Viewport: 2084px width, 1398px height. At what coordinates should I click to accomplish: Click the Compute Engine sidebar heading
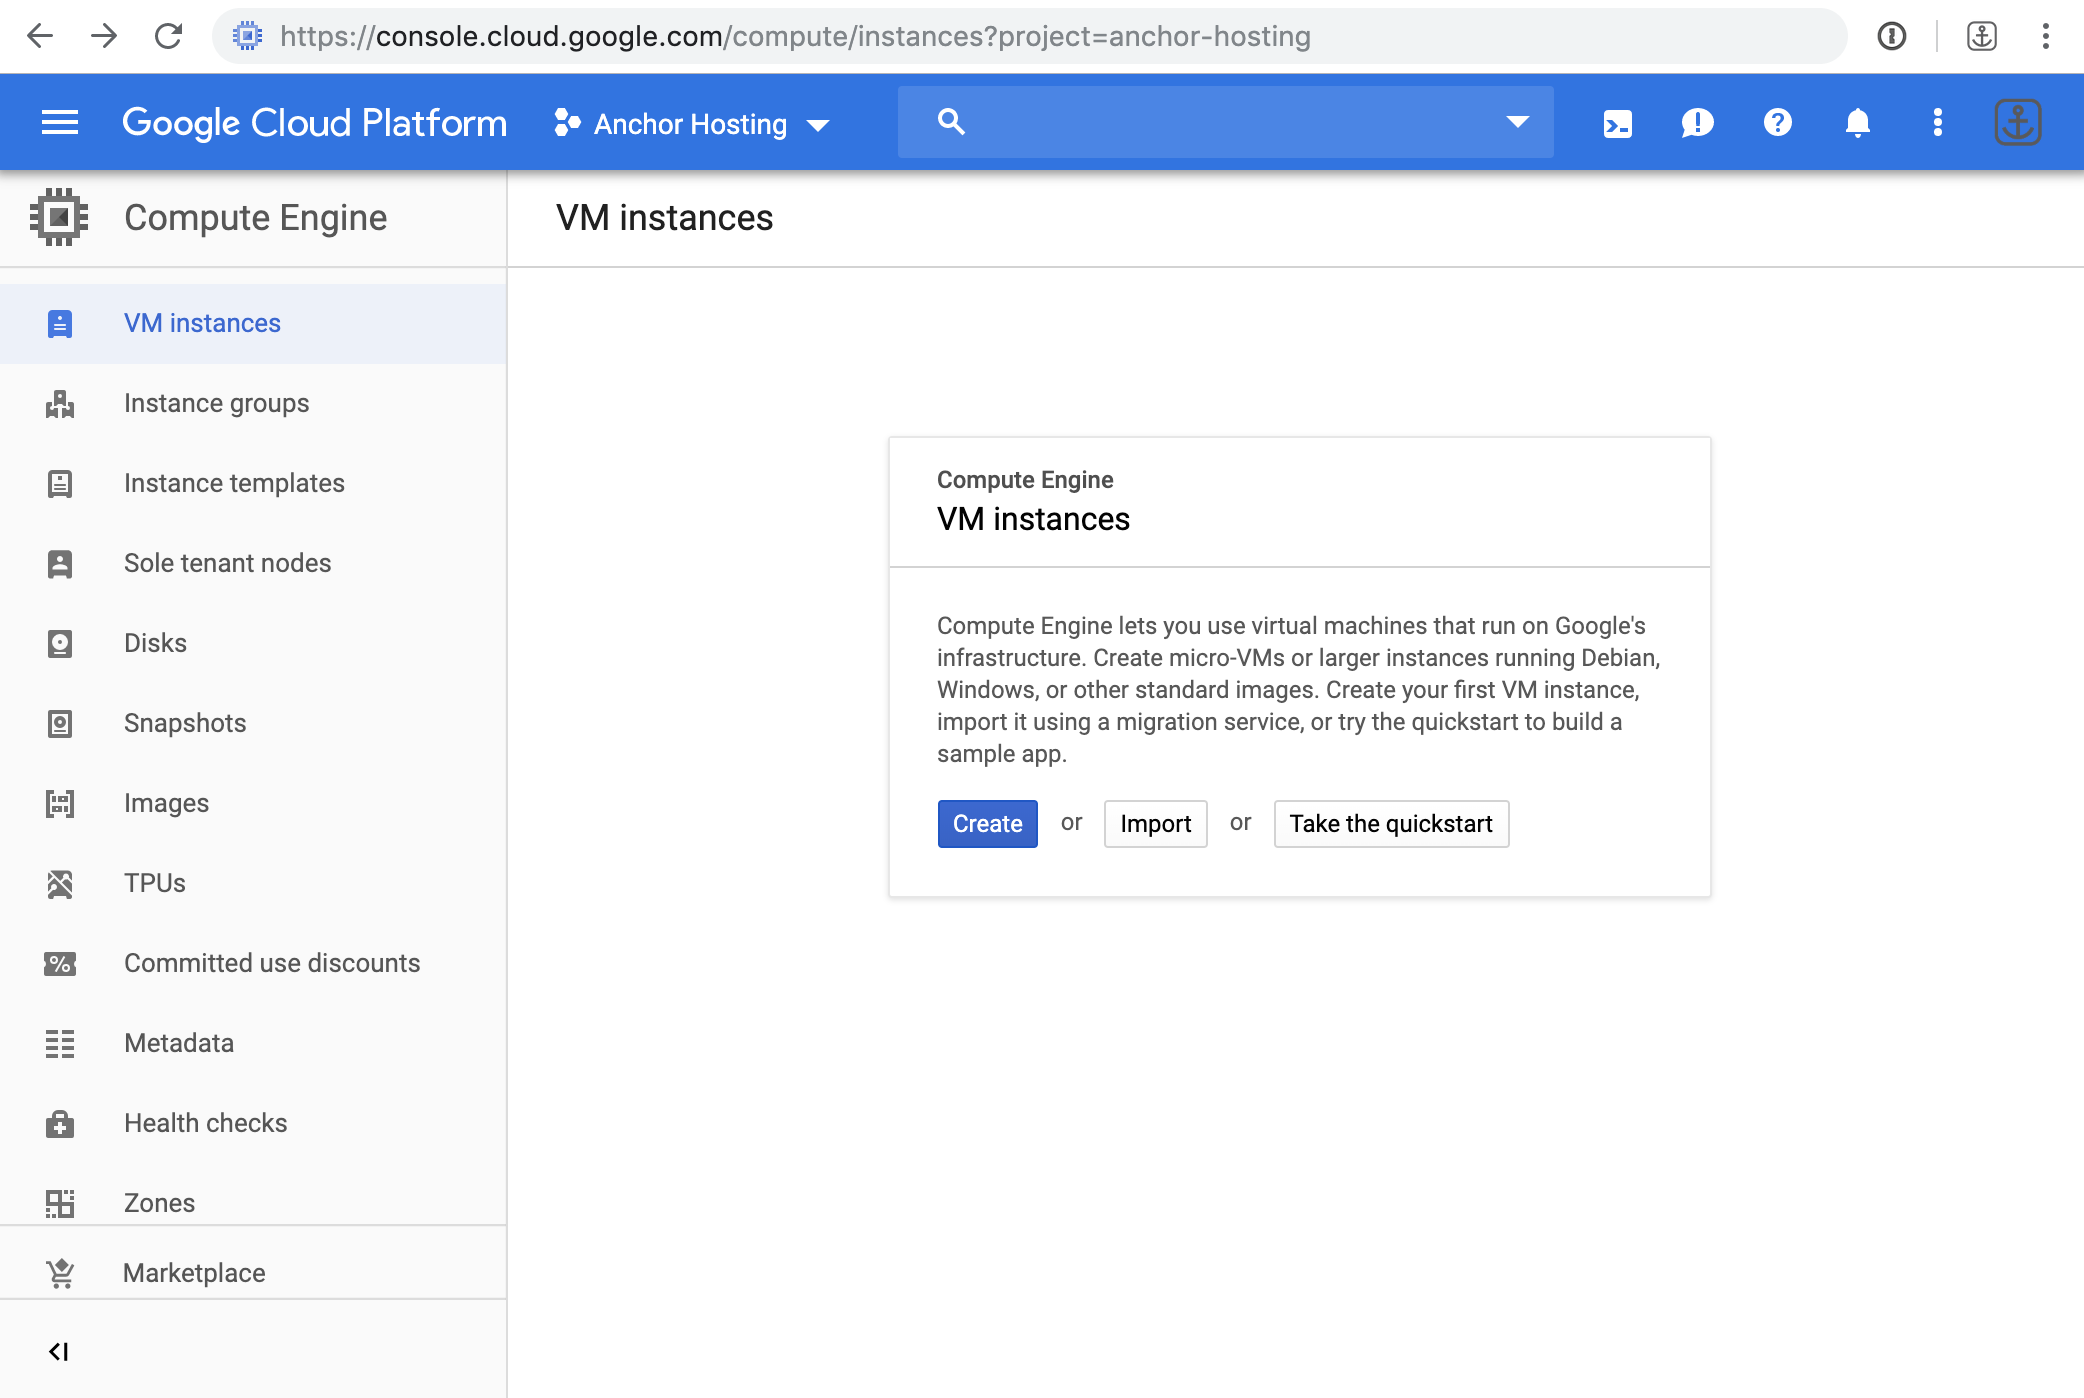coord(255,218)
